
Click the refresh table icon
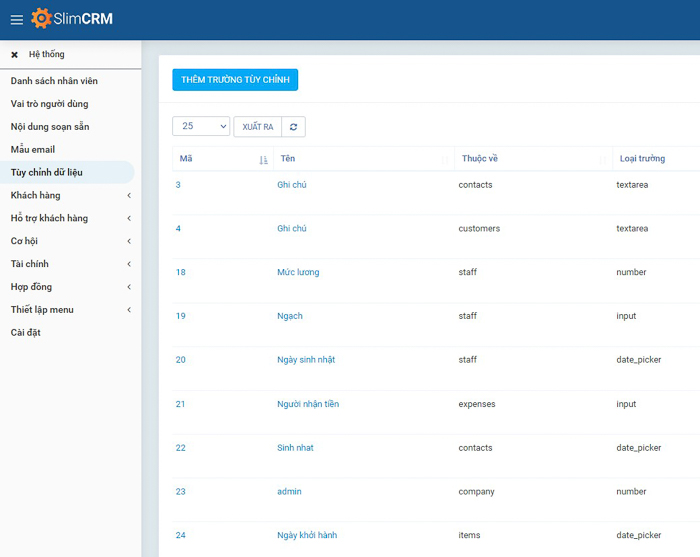pos(293,127)
